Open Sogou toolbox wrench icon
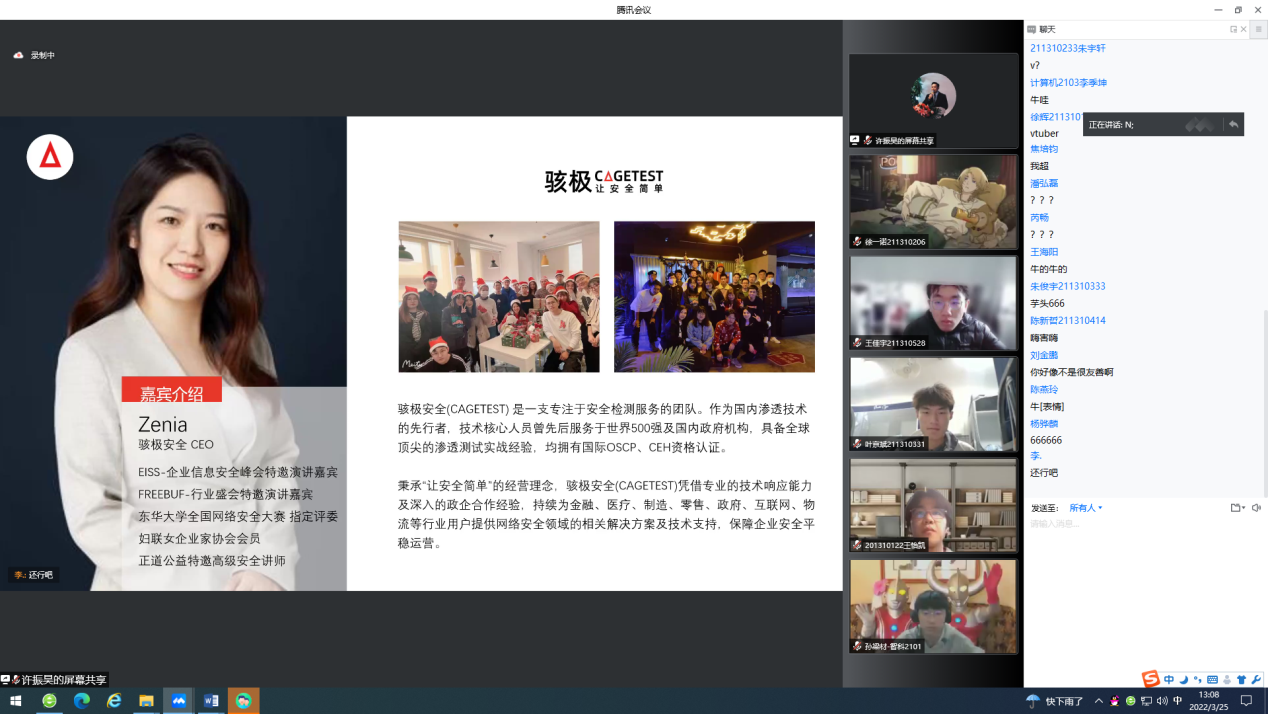The height and width of the screenshot is (714, 1268). [1256, 680]
